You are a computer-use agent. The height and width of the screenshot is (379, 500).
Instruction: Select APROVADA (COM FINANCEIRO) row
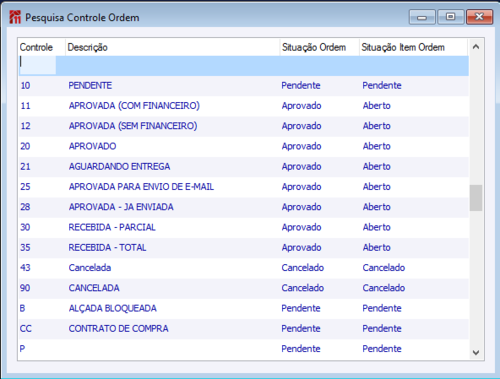click(x=244, y=106)
